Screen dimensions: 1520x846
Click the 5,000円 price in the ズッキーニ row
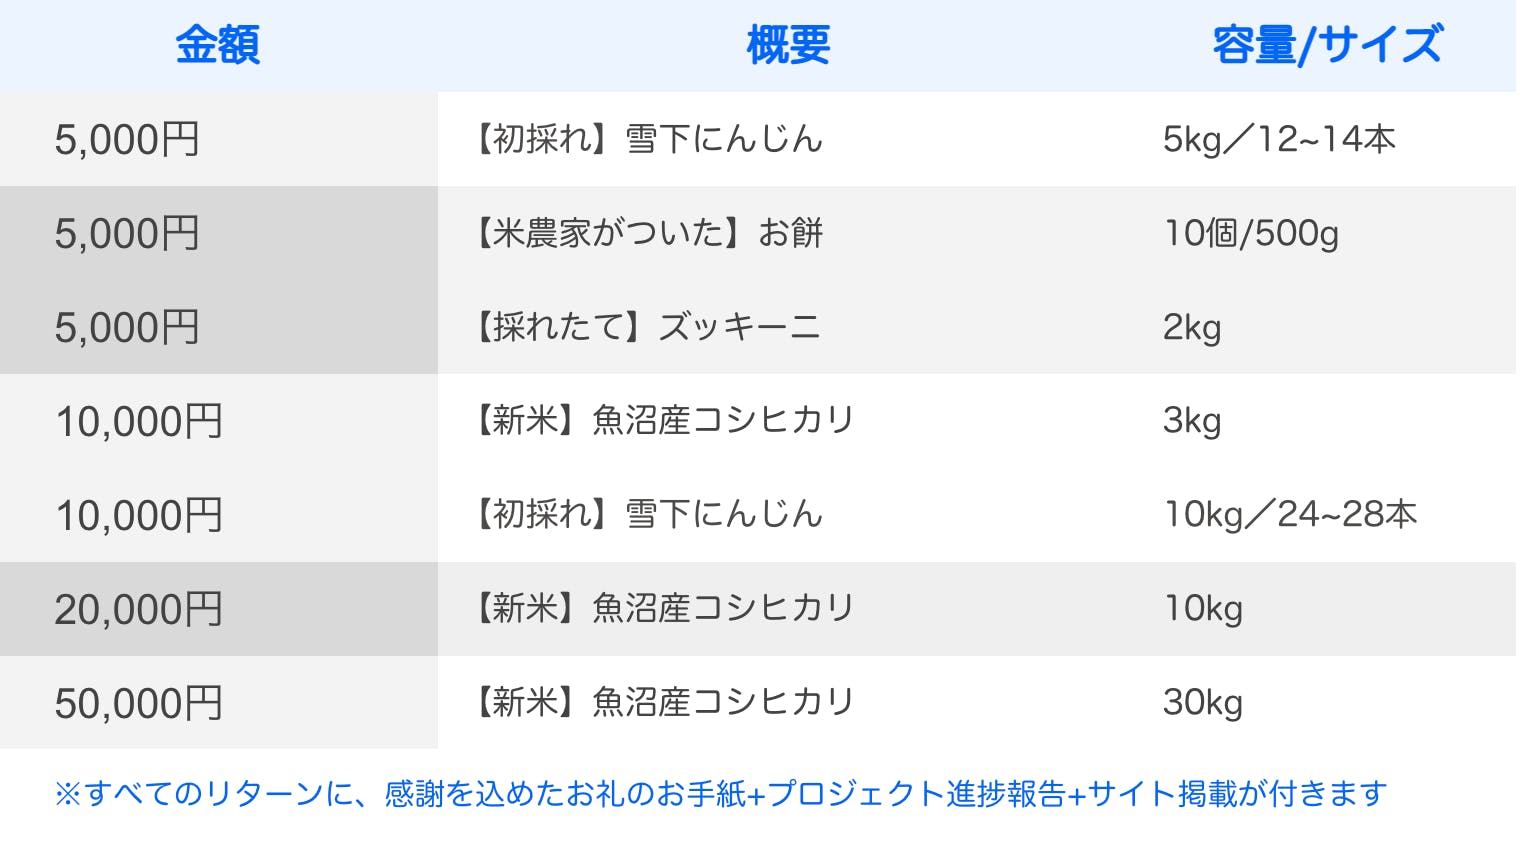click(x=127, y=327)
